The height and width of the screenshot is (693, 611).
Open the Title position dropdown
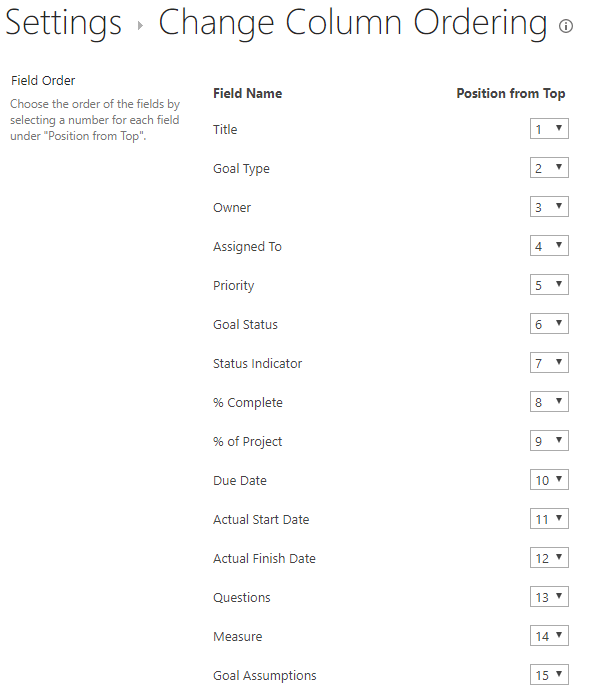click(549, 129)
